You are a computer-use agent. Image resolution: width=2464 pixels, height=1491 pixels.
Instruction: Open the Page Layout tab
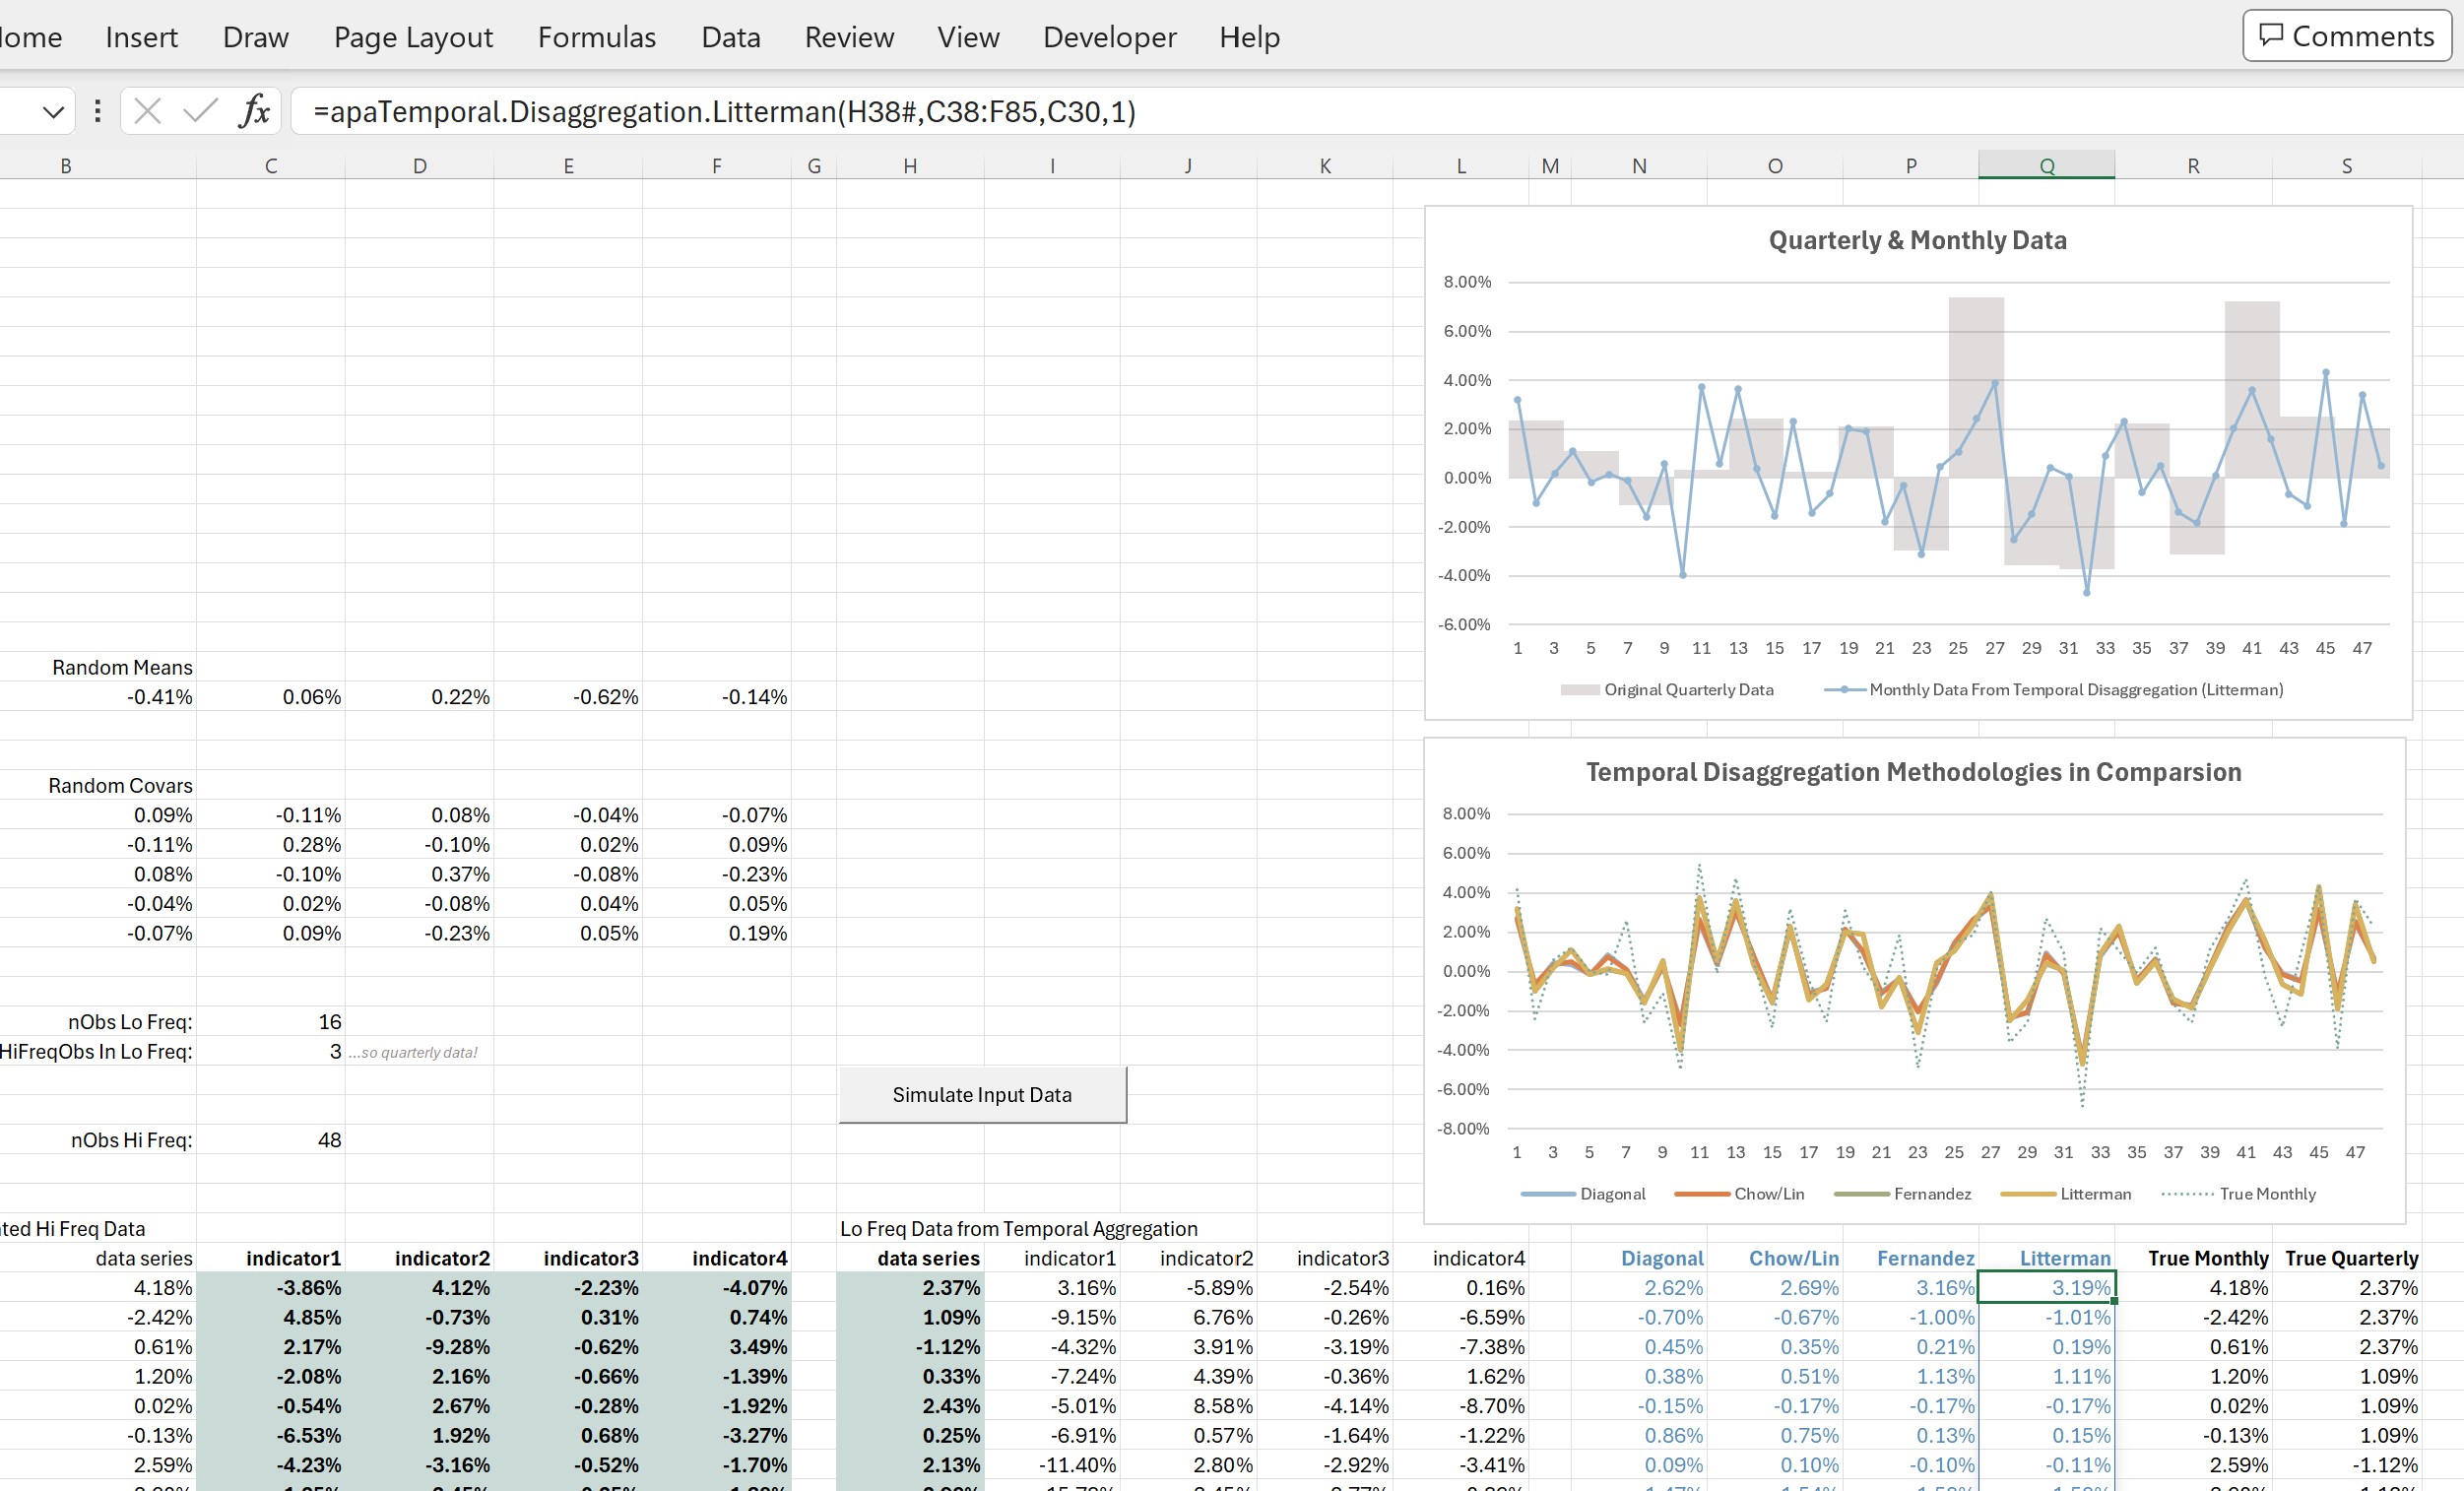pyautogui.click(x=413, y=37)
